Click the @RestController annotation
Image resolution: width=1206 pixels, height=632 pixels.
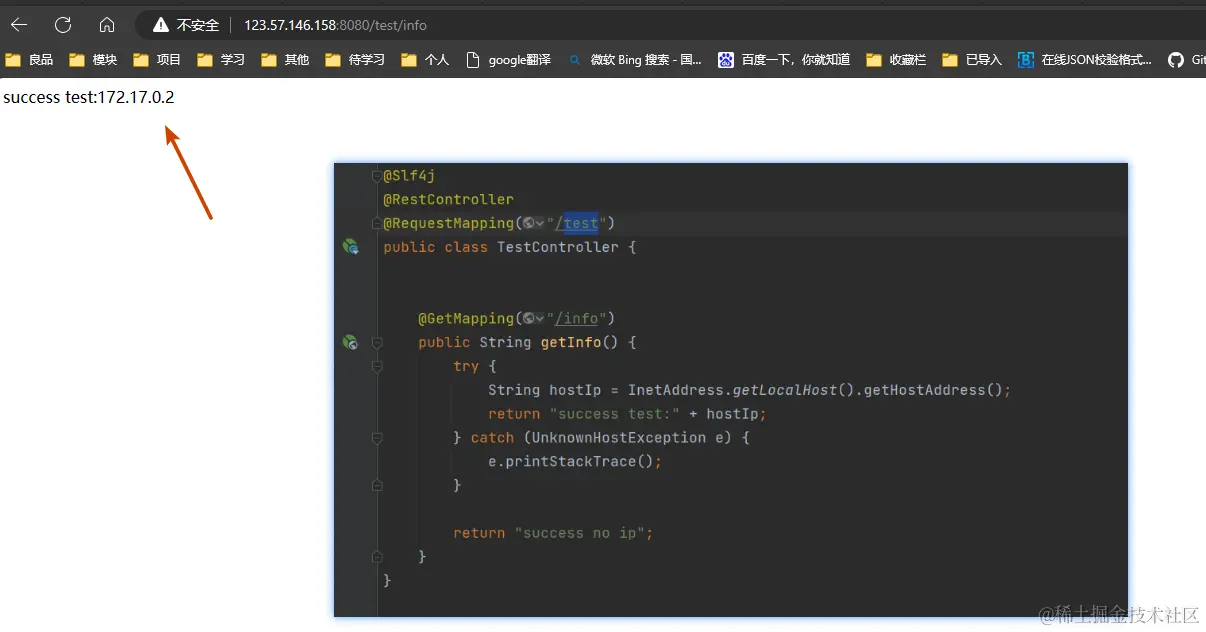(x=448, y=199)
